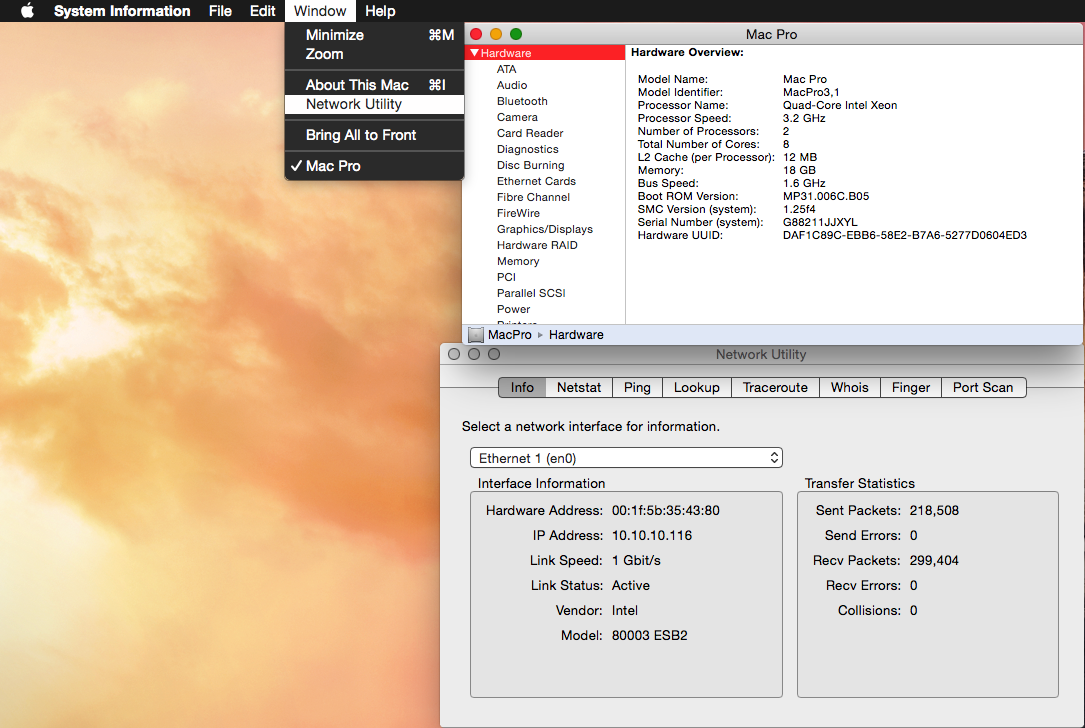Click Memory value 18 GB
1085x728 pixels.
(799, 170)
